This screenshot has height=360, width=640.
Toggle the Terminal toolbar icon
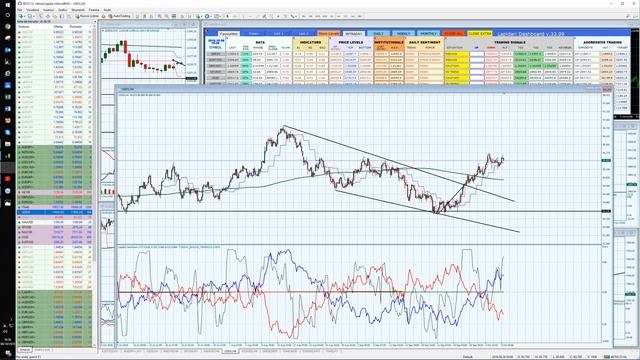[61, 16]
